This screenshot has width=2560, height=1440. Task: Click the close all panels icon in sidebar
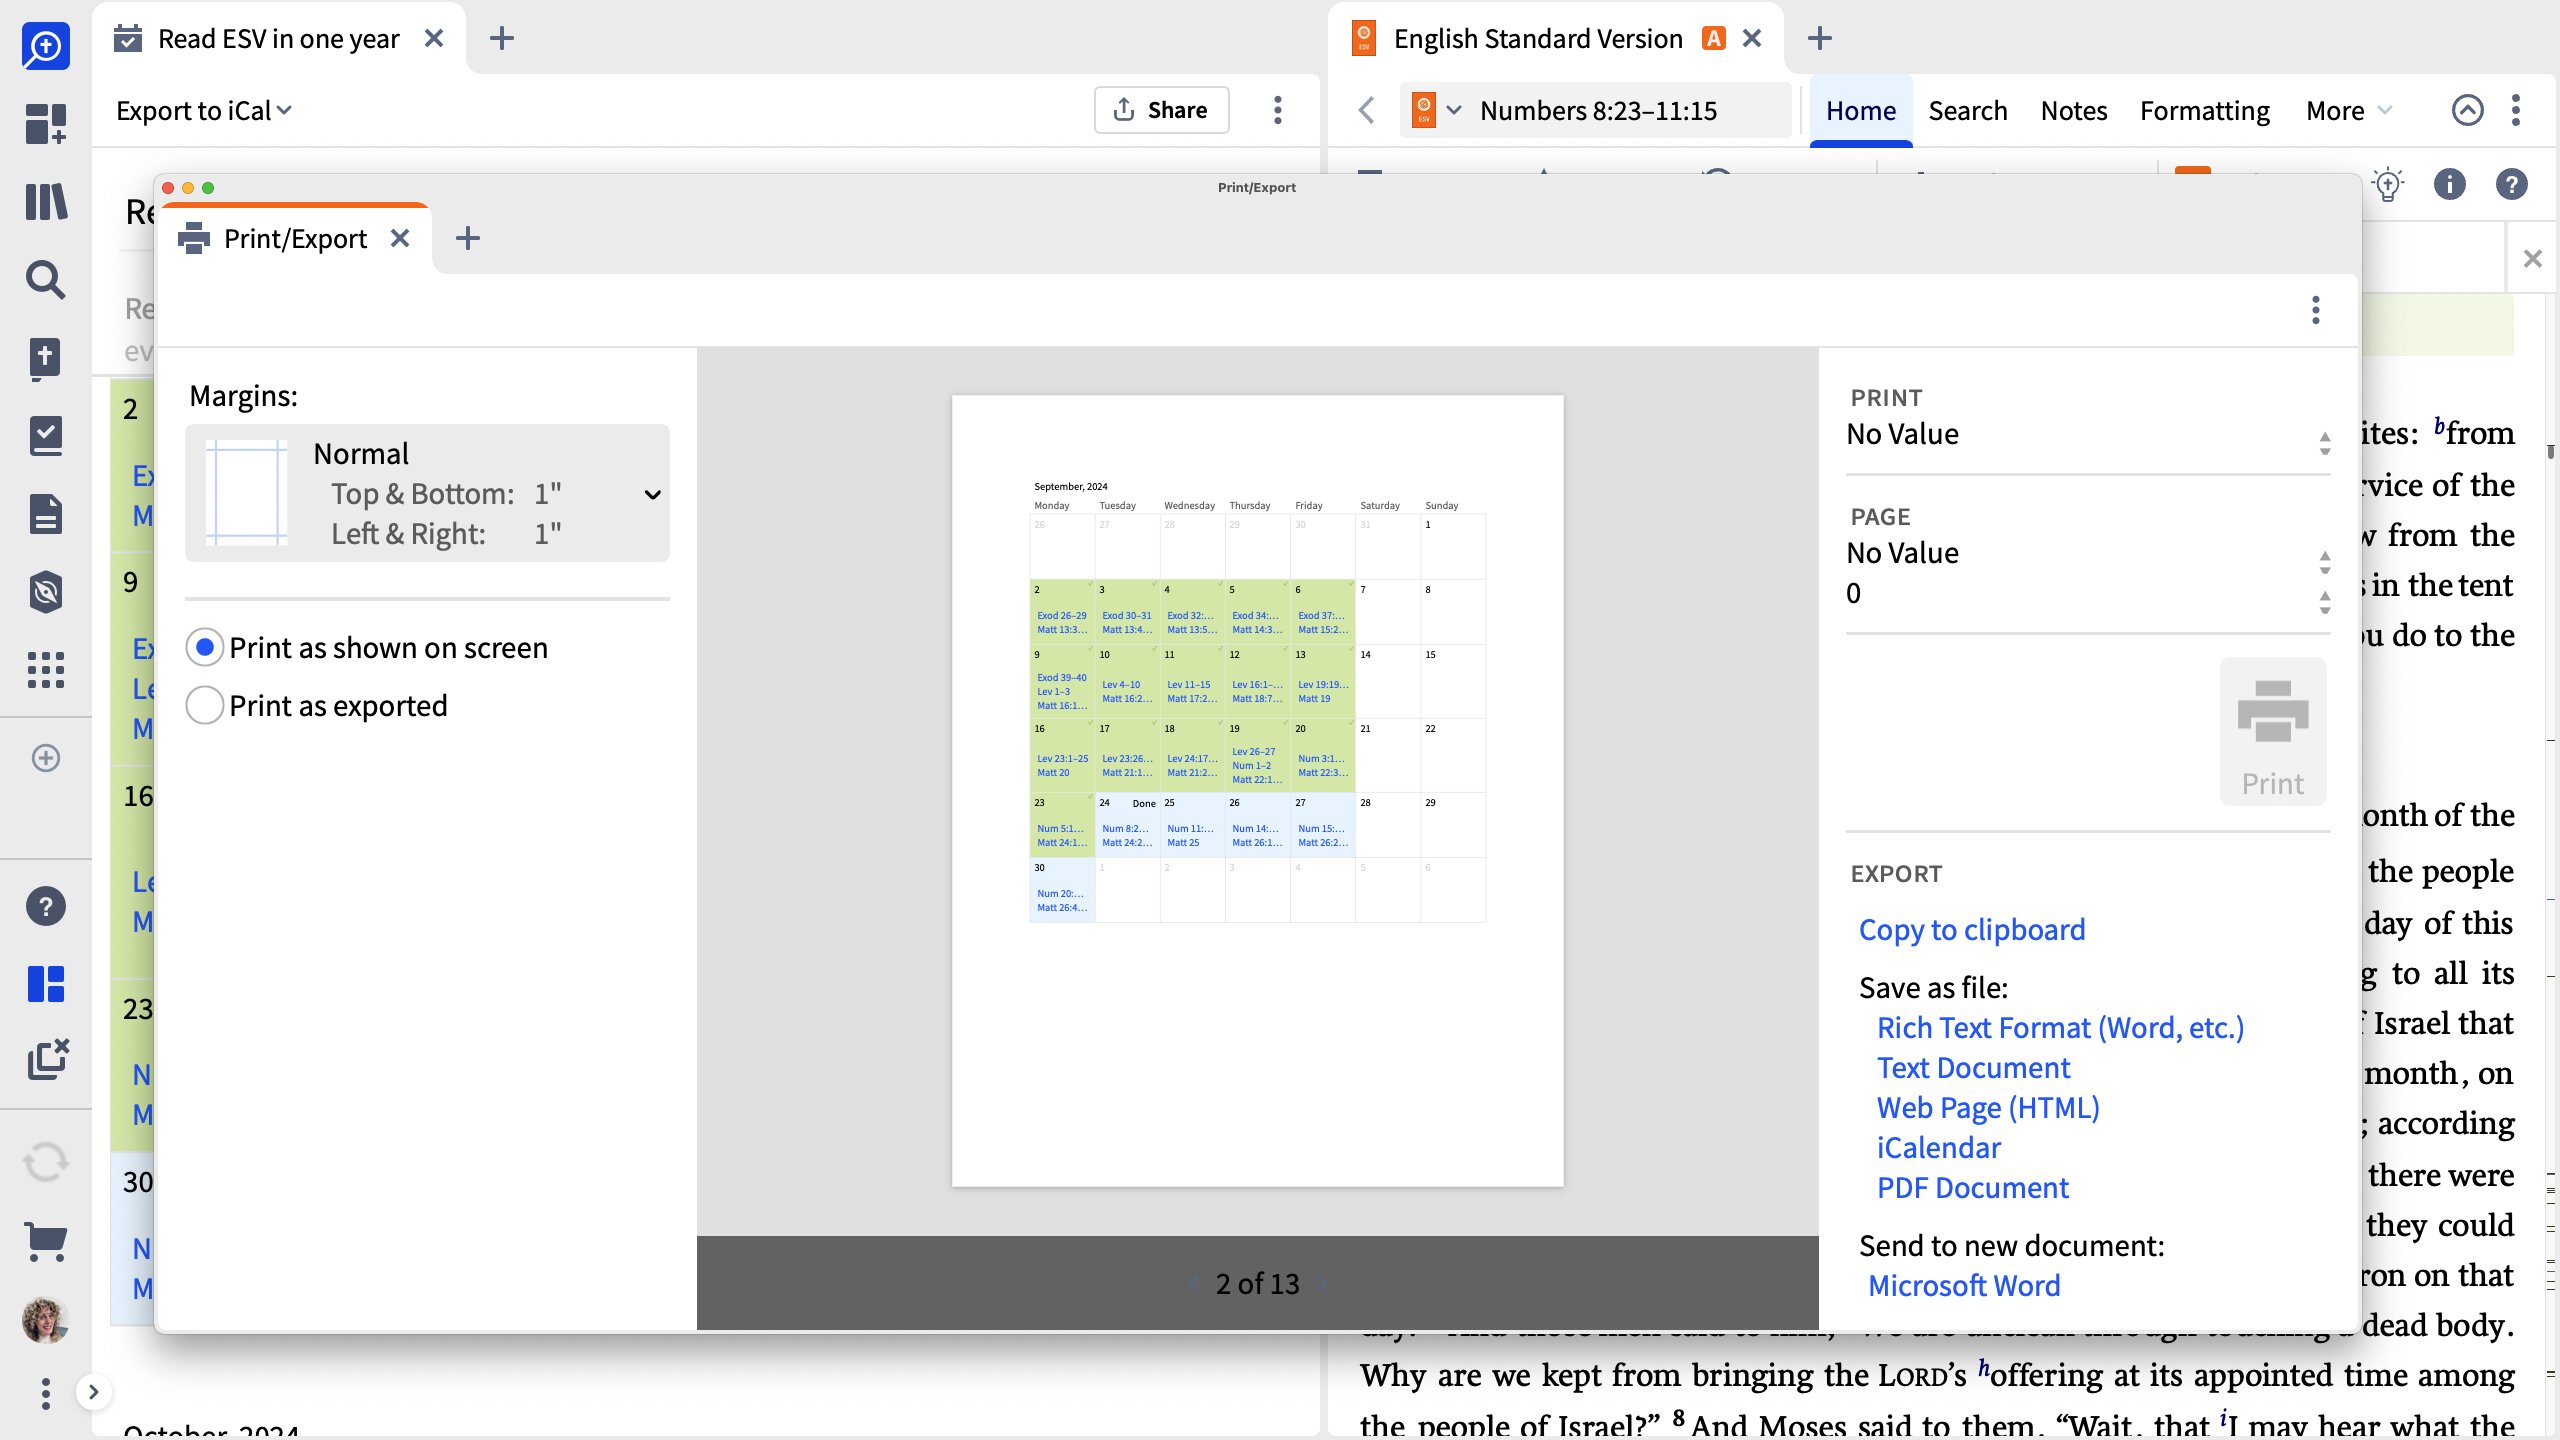point(47,1060)
